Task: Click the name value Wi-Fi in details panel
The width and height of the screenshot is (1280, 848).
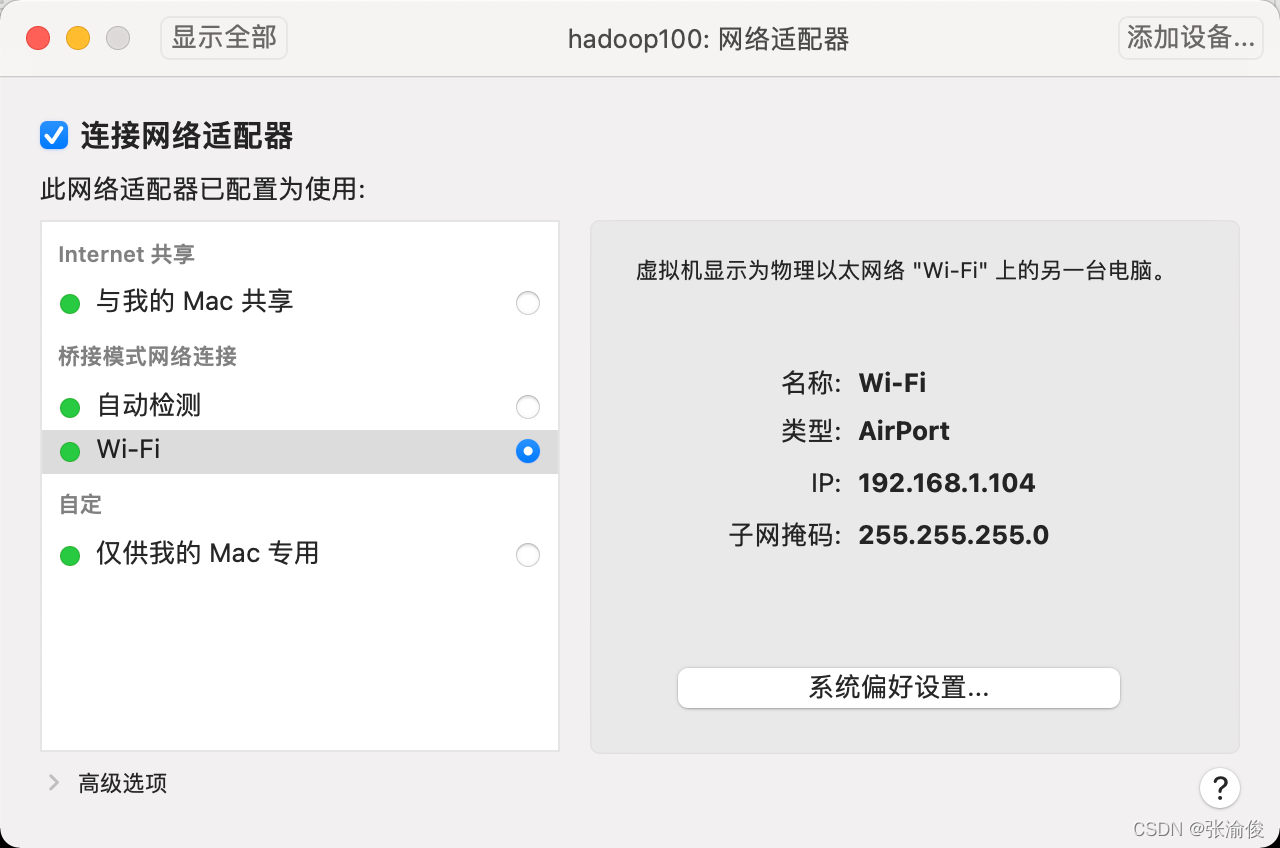Action: pyautogui.click(x=892, y=382)
